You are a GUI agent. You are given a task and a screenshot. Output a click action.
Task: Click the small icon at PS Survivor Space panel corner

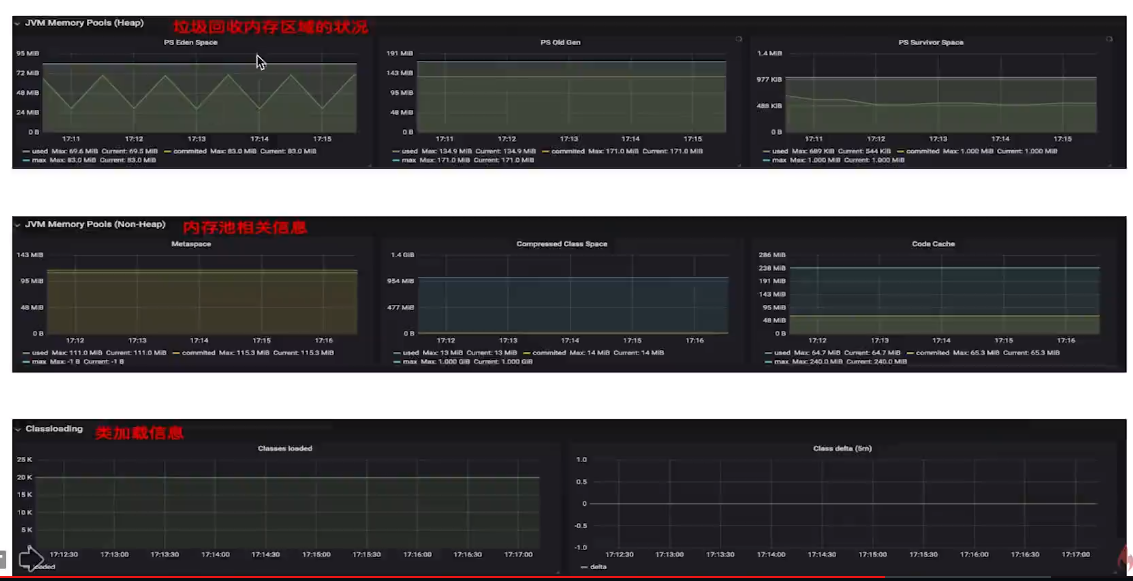tap(1109, 39)
